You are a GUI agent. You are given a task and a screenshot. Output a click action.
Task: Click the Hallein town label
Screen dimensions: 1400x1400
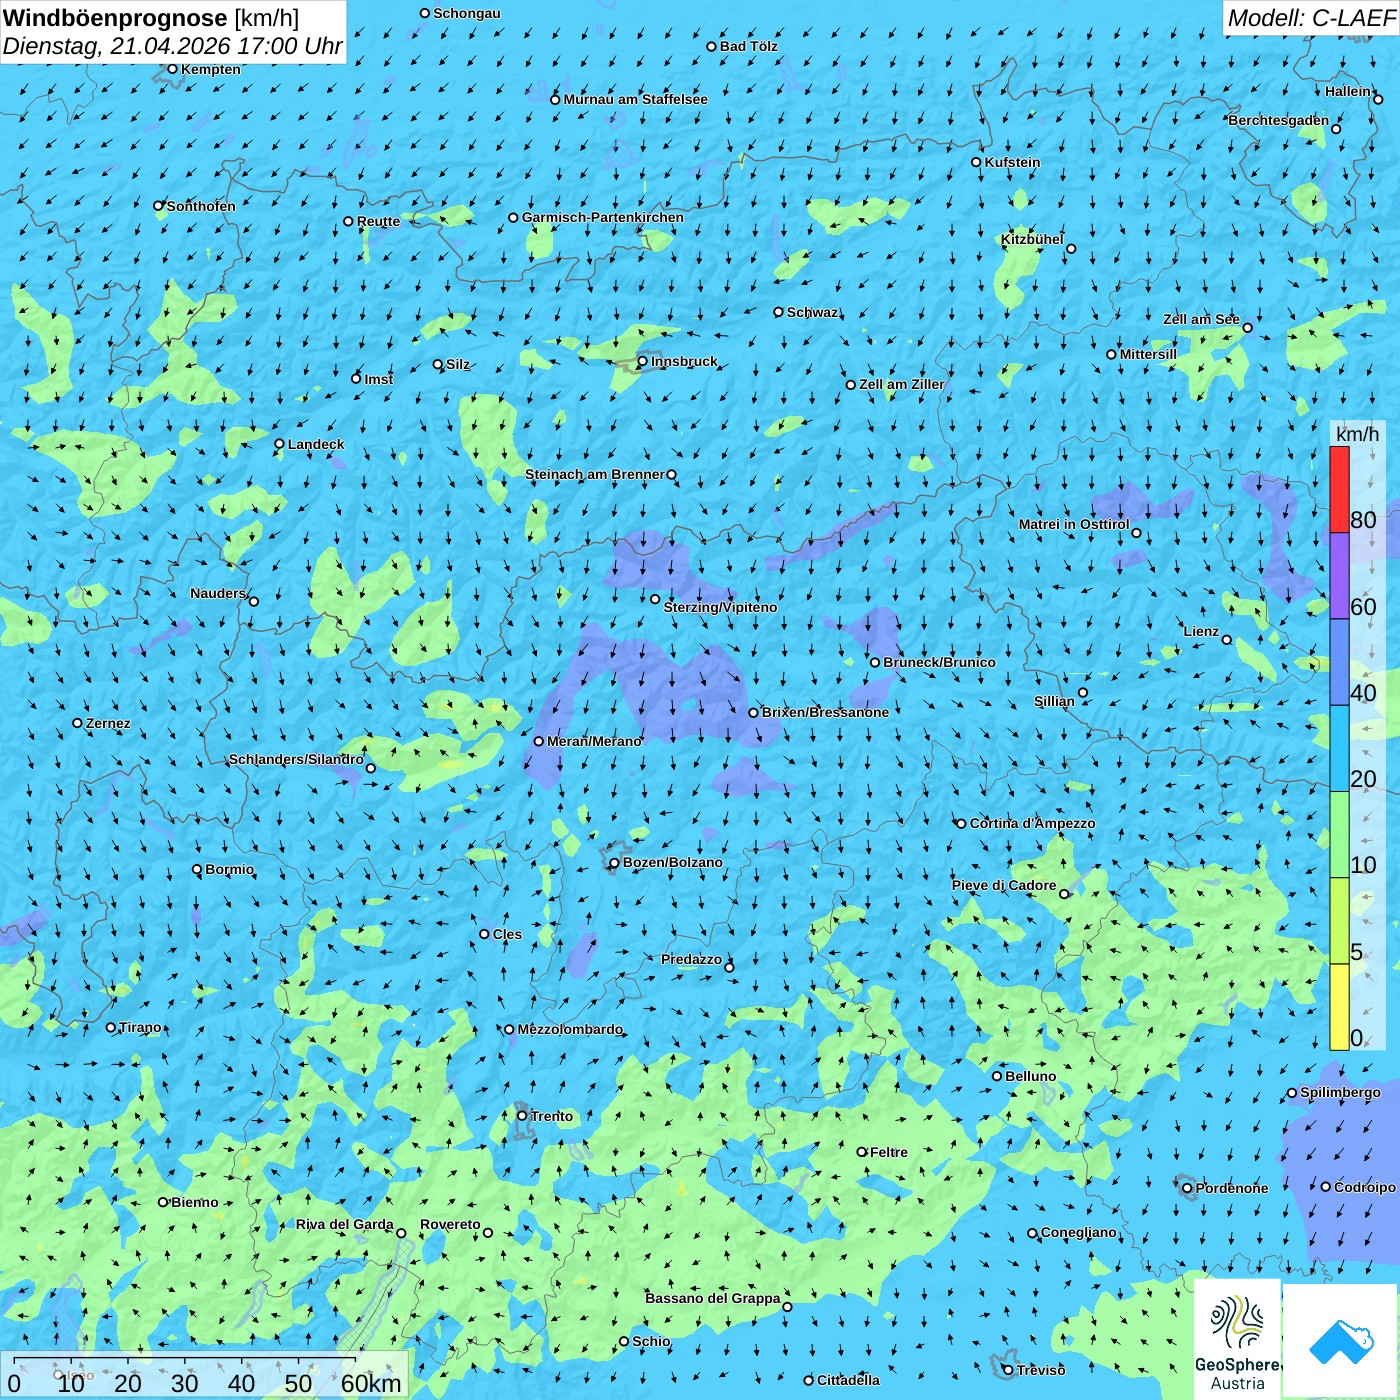tap(1348, 91)
